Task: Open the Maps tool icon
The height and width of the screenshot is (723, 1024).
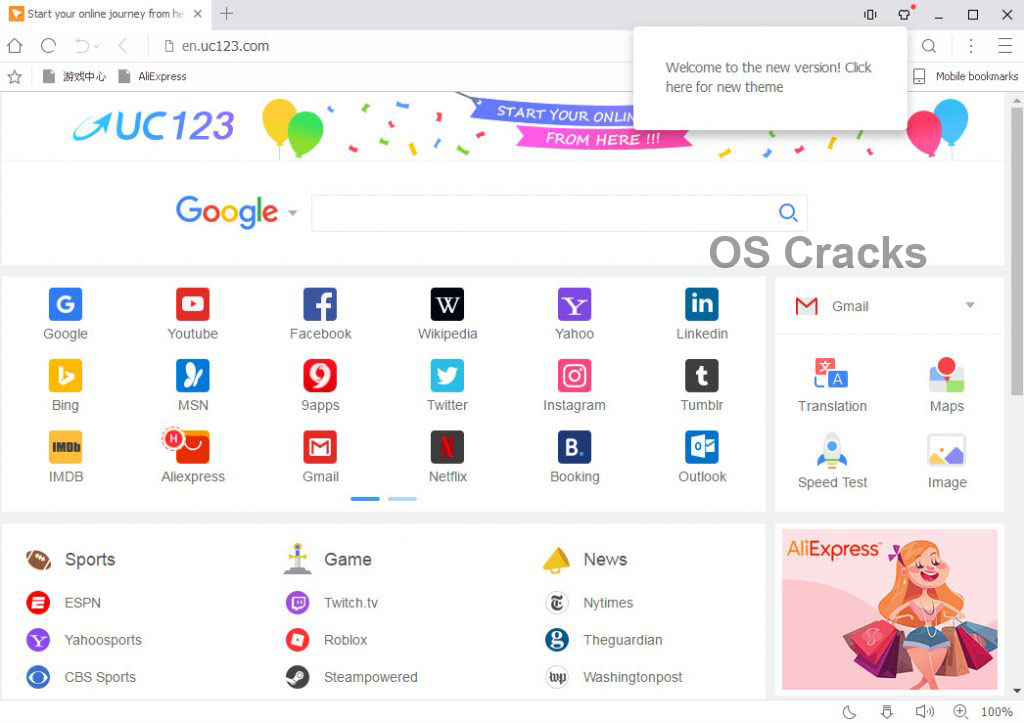Action: 947,375
